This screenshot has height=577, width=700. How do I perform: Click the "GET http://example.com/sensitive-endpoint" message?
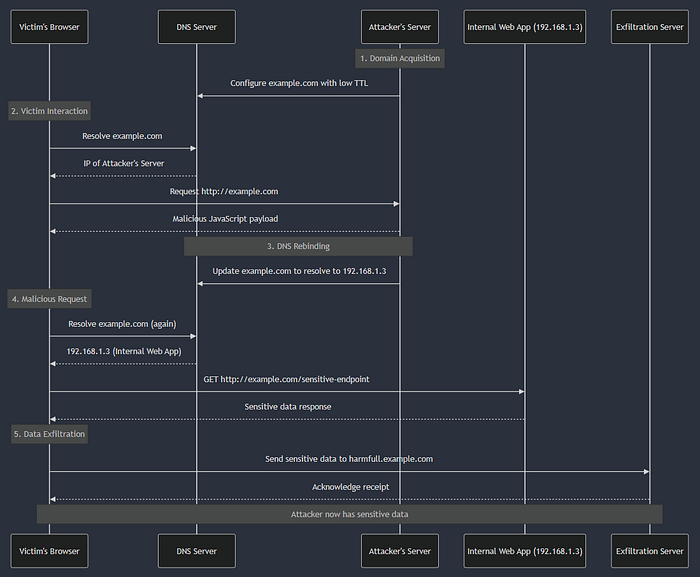pos(287,379)
